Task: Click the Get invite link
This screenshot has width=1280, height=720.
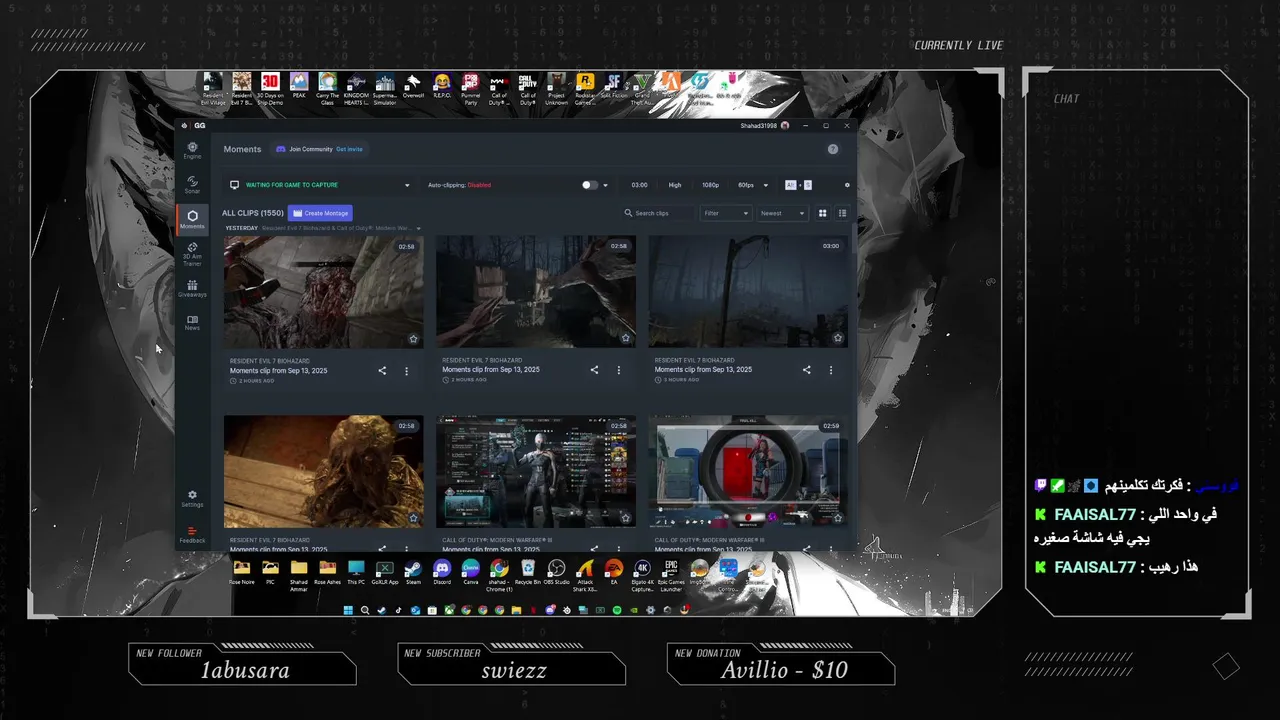Action: [x=349, y=149]
